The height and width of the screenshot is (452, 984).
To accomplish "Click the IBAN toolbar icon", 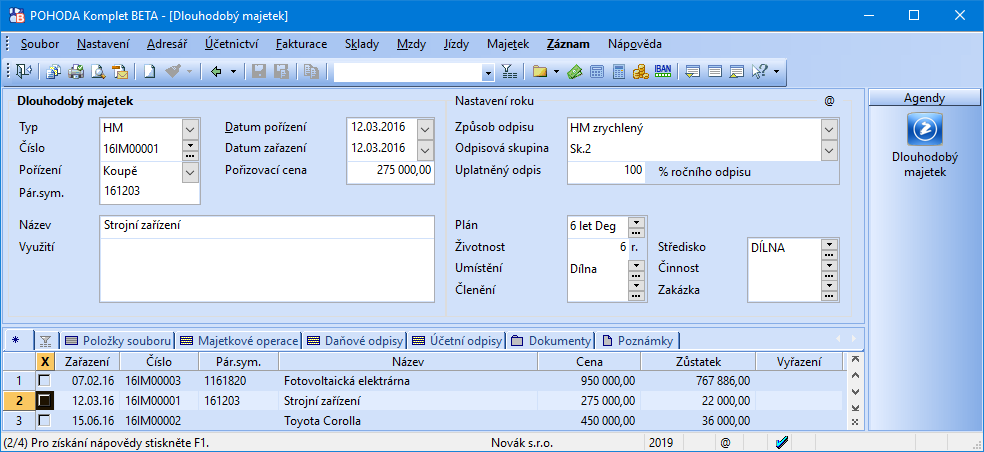I will (663, 71).
